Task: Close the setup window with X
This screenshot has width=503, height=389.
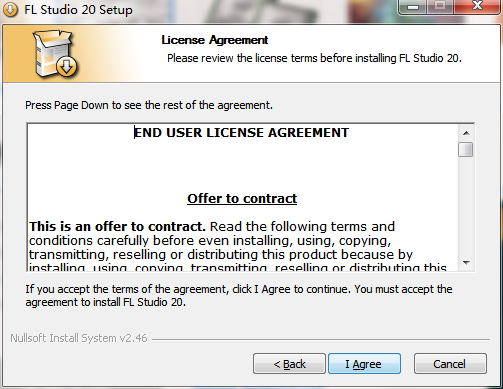Action: (477, 7)
